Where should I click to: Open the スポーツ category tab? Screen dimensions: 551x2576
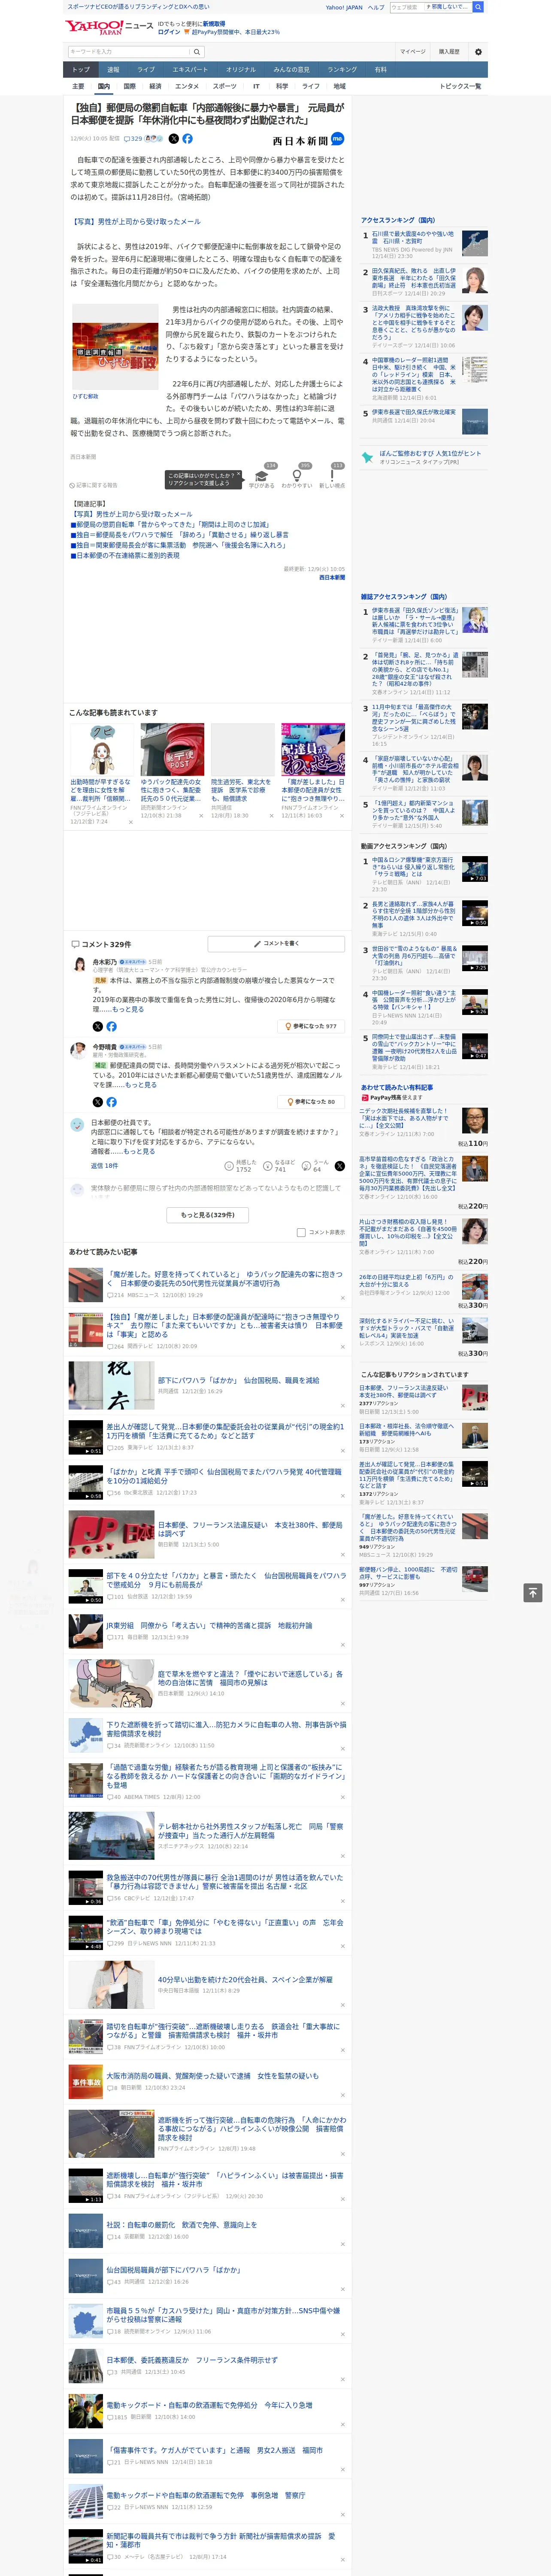(225, 86)
